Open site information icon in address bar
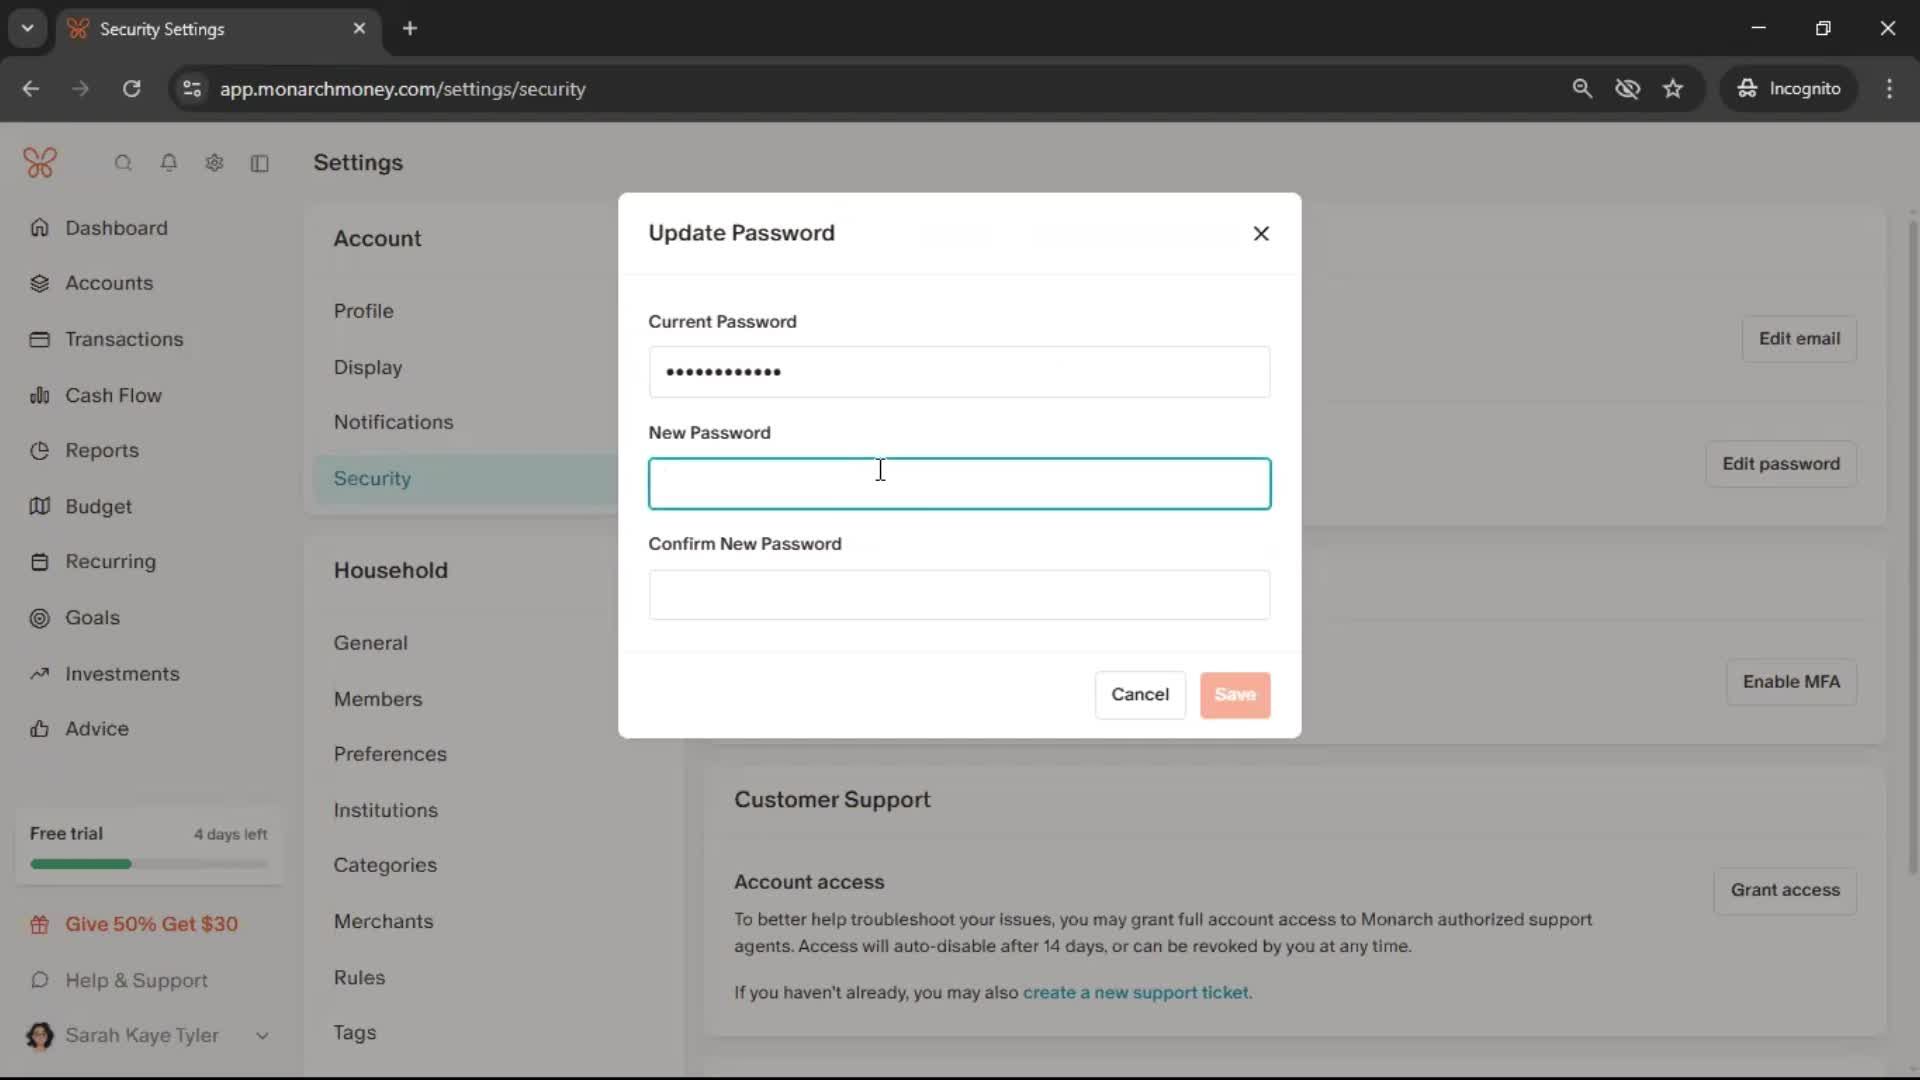Image resolution: width=1920 pixels, height=1080 pixels. (192, 89)
